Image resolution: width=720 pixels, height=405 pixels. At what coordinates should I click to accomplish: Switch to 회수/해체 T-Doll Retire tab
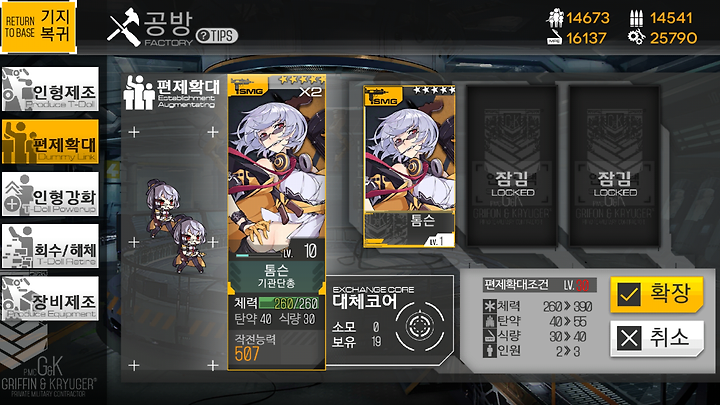tap(51, 247)
